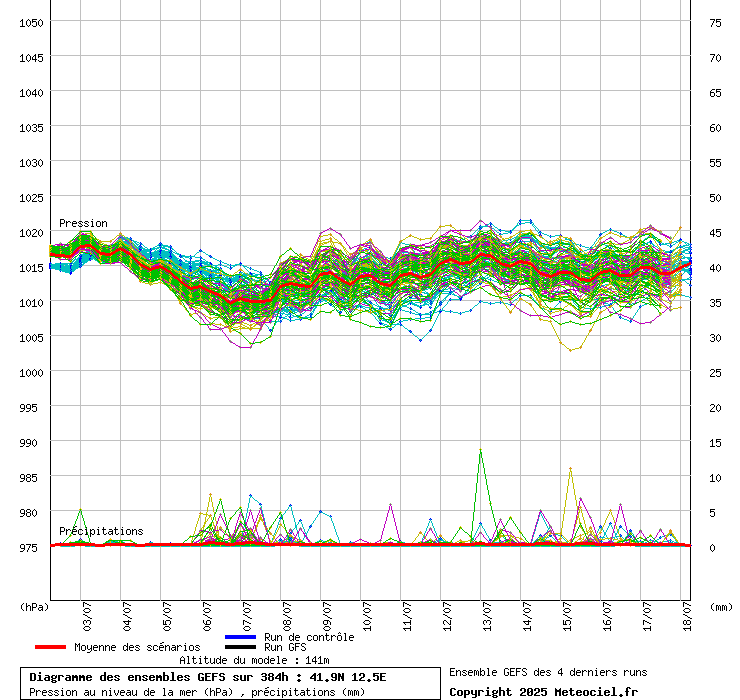Click the 75 precipitation axis value
740x700 pixels.
point(715,23)
